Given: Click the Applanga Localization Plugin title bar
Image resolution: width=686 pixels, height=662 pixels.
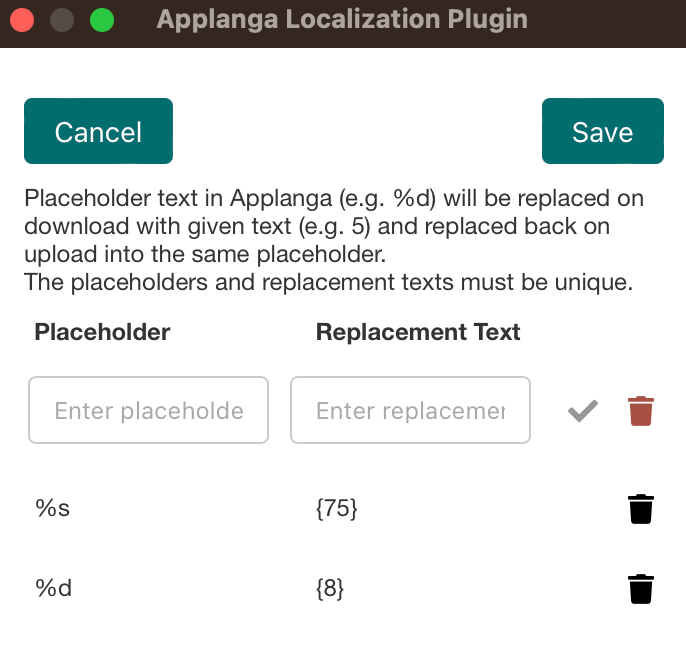Looking at the screenshot, I should pos(342,19).
